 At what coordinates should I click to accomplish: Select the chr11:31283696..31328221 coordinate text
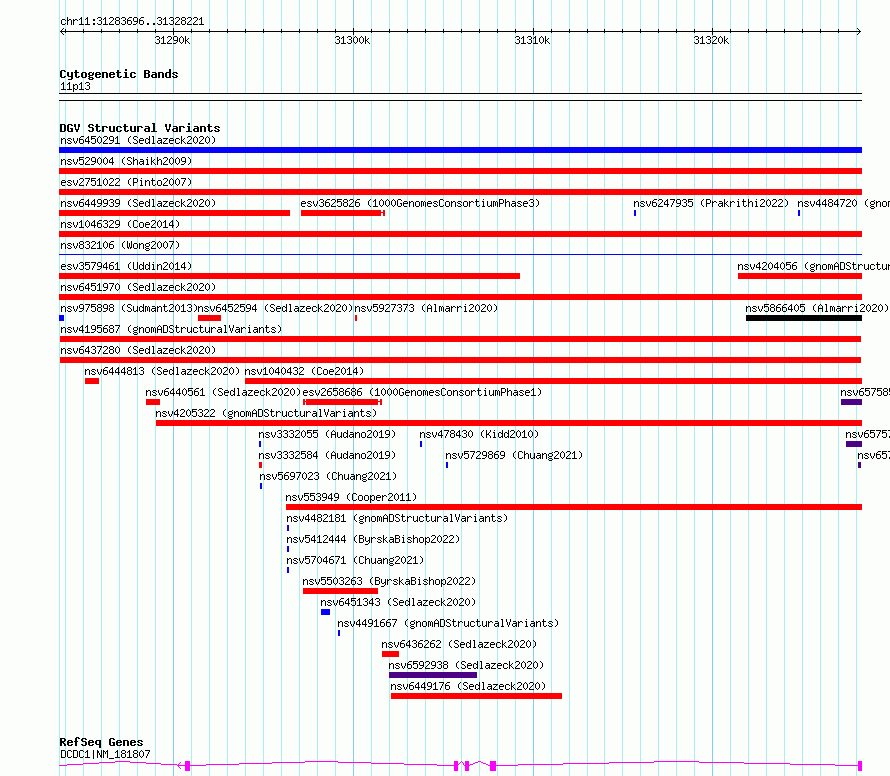tap(132, 22)
